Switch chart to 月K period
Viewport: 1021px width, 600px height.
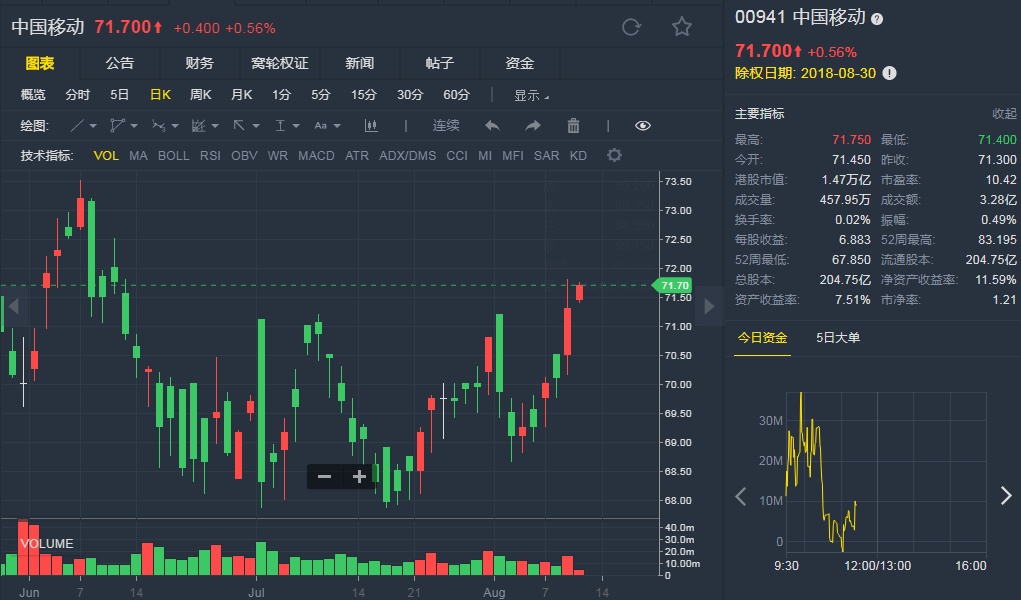tap(242, 95)
